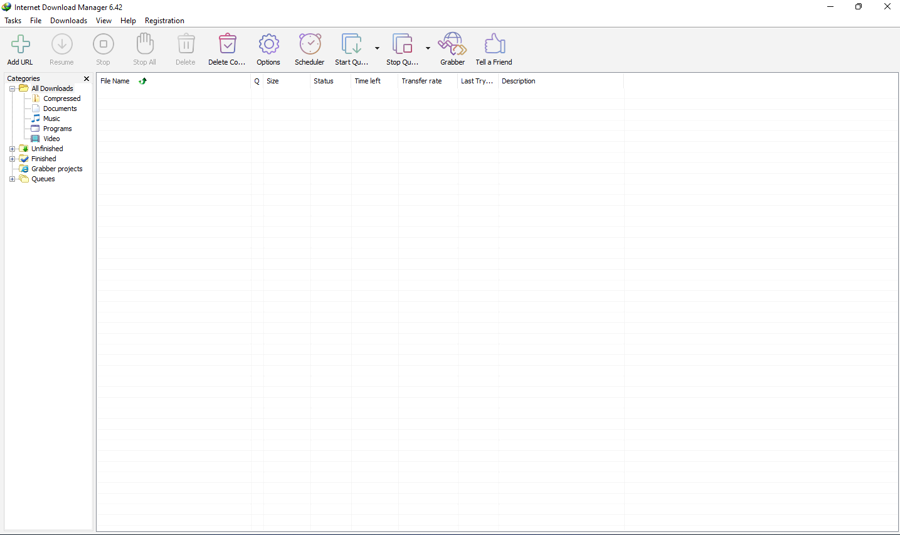Open the File menu
900x535 pixels.
point(36,21)
